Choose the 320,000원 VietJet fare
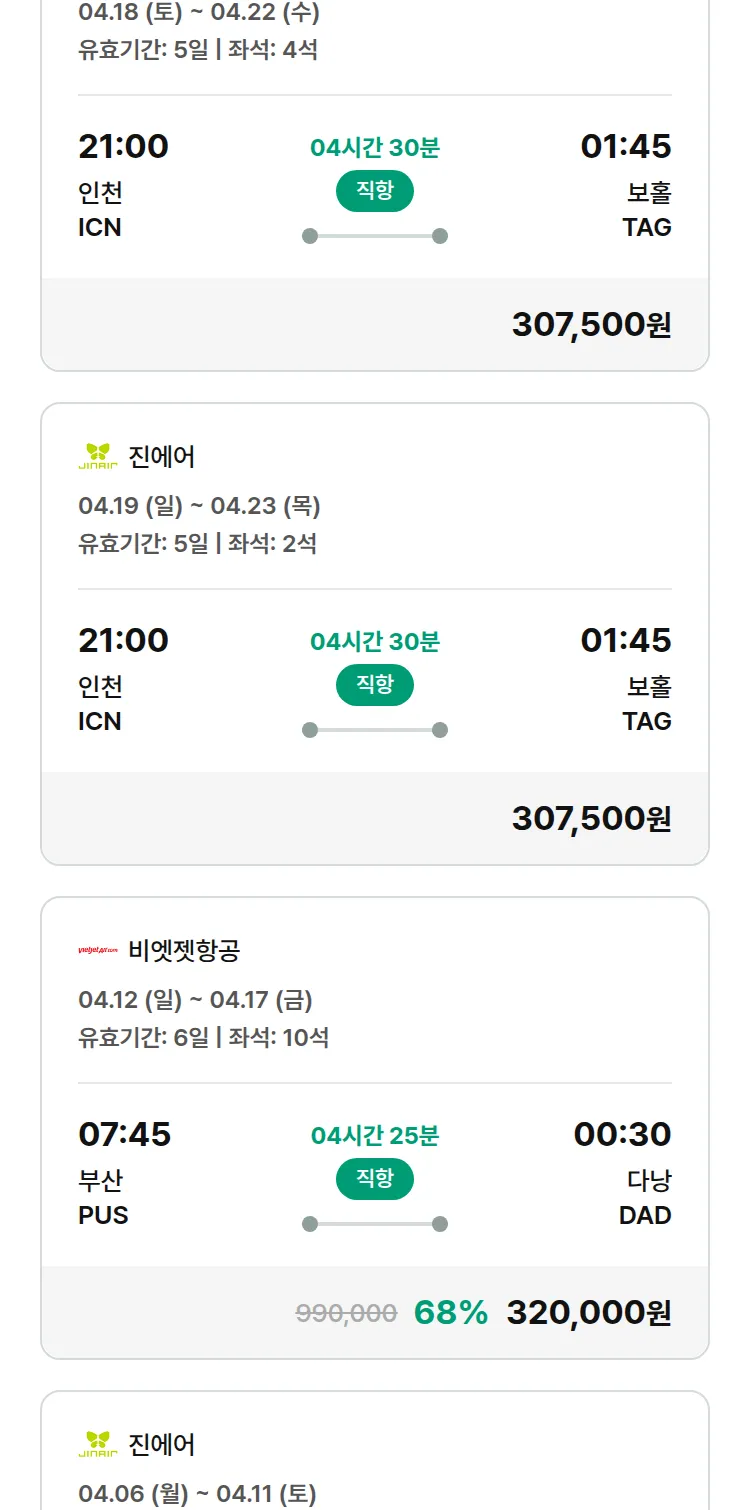This screenshot has height=1510, width=750. pyautogui.click(x=588, y=1312)
